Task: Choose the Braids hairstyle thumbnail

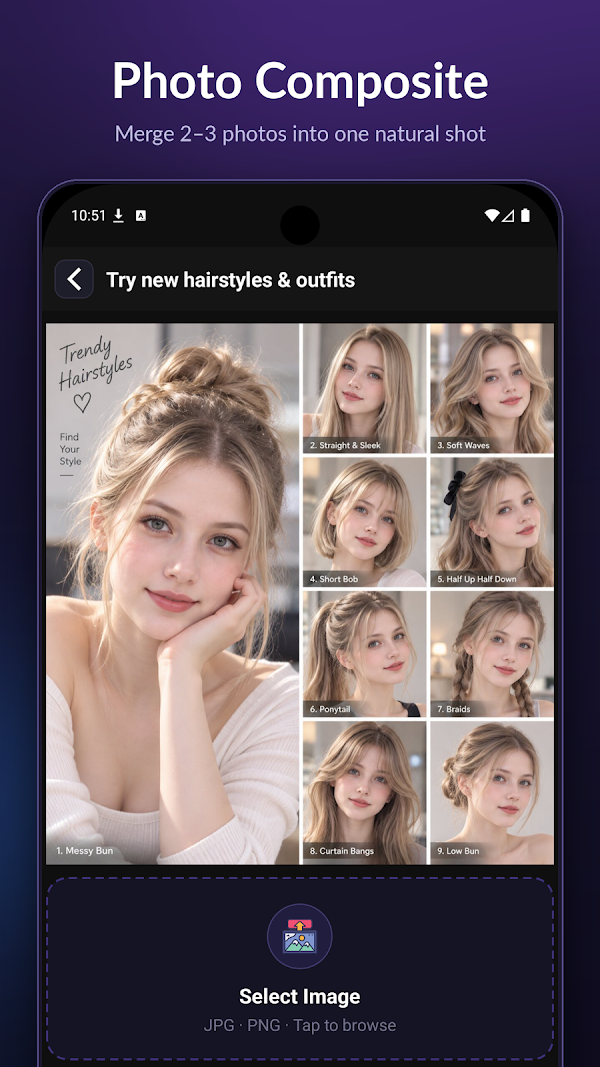Action: (x=492, y=654)
